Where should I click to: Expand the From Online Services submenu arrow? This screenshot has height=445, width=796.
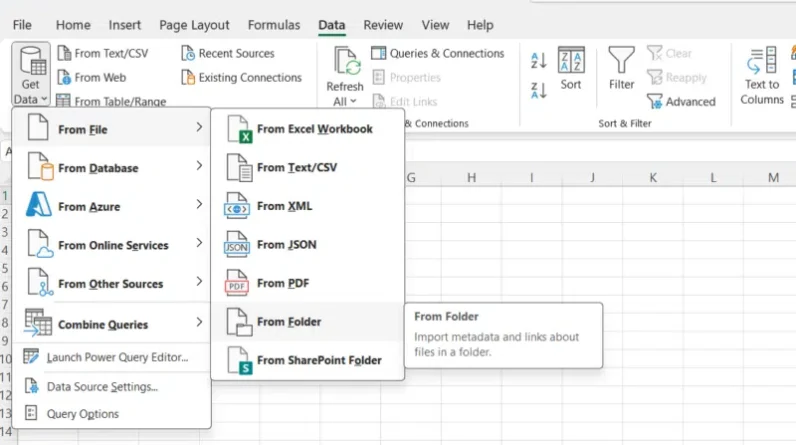click(x=199, y=243)
